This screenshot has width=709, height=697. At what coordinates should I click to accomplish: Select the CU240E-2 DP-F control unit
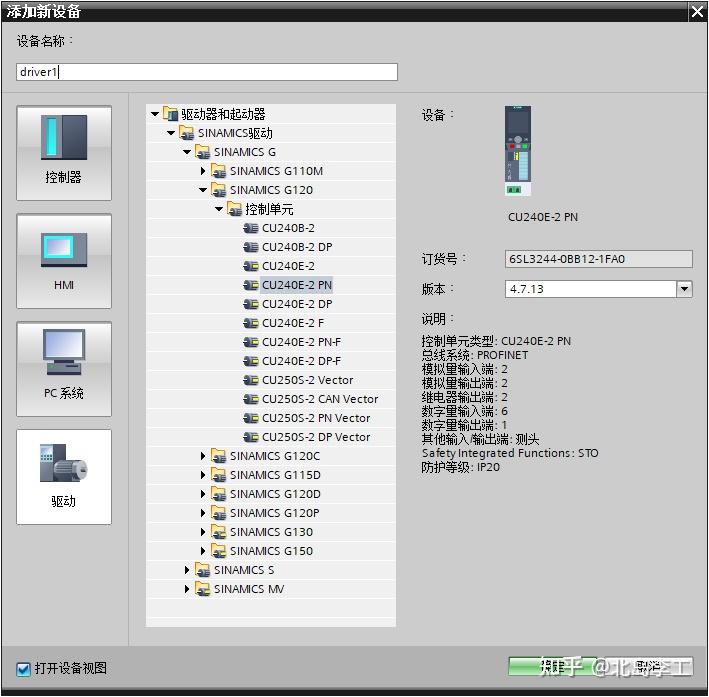pyautogui.click(x=301, y=361)
